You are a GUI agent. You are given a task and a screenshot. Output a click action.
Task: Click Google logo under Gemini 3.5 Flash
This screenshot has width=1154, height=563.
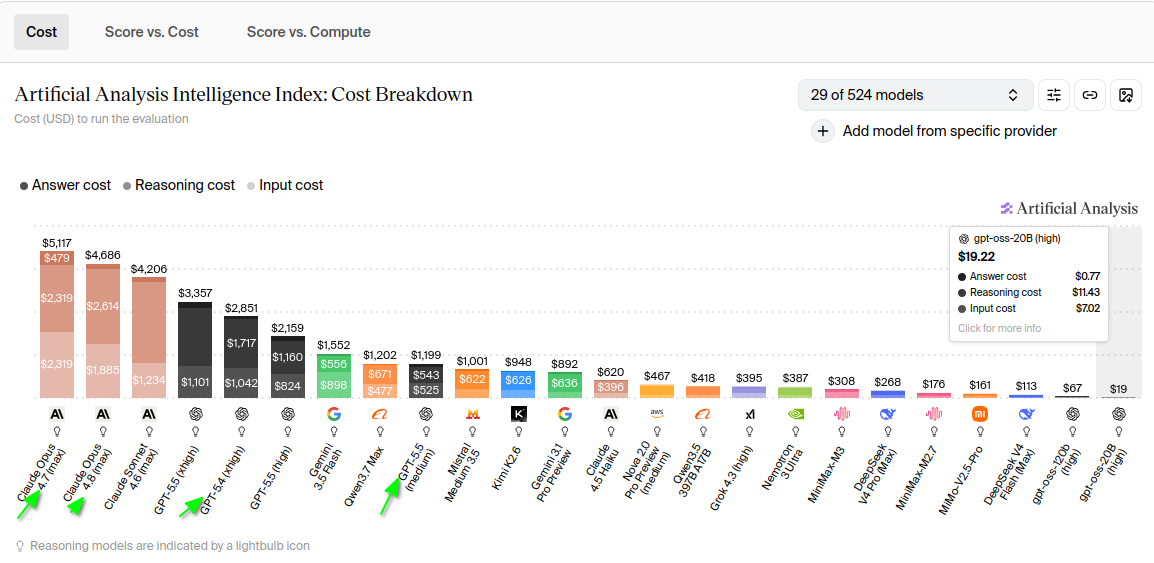(x=333, y=414)
